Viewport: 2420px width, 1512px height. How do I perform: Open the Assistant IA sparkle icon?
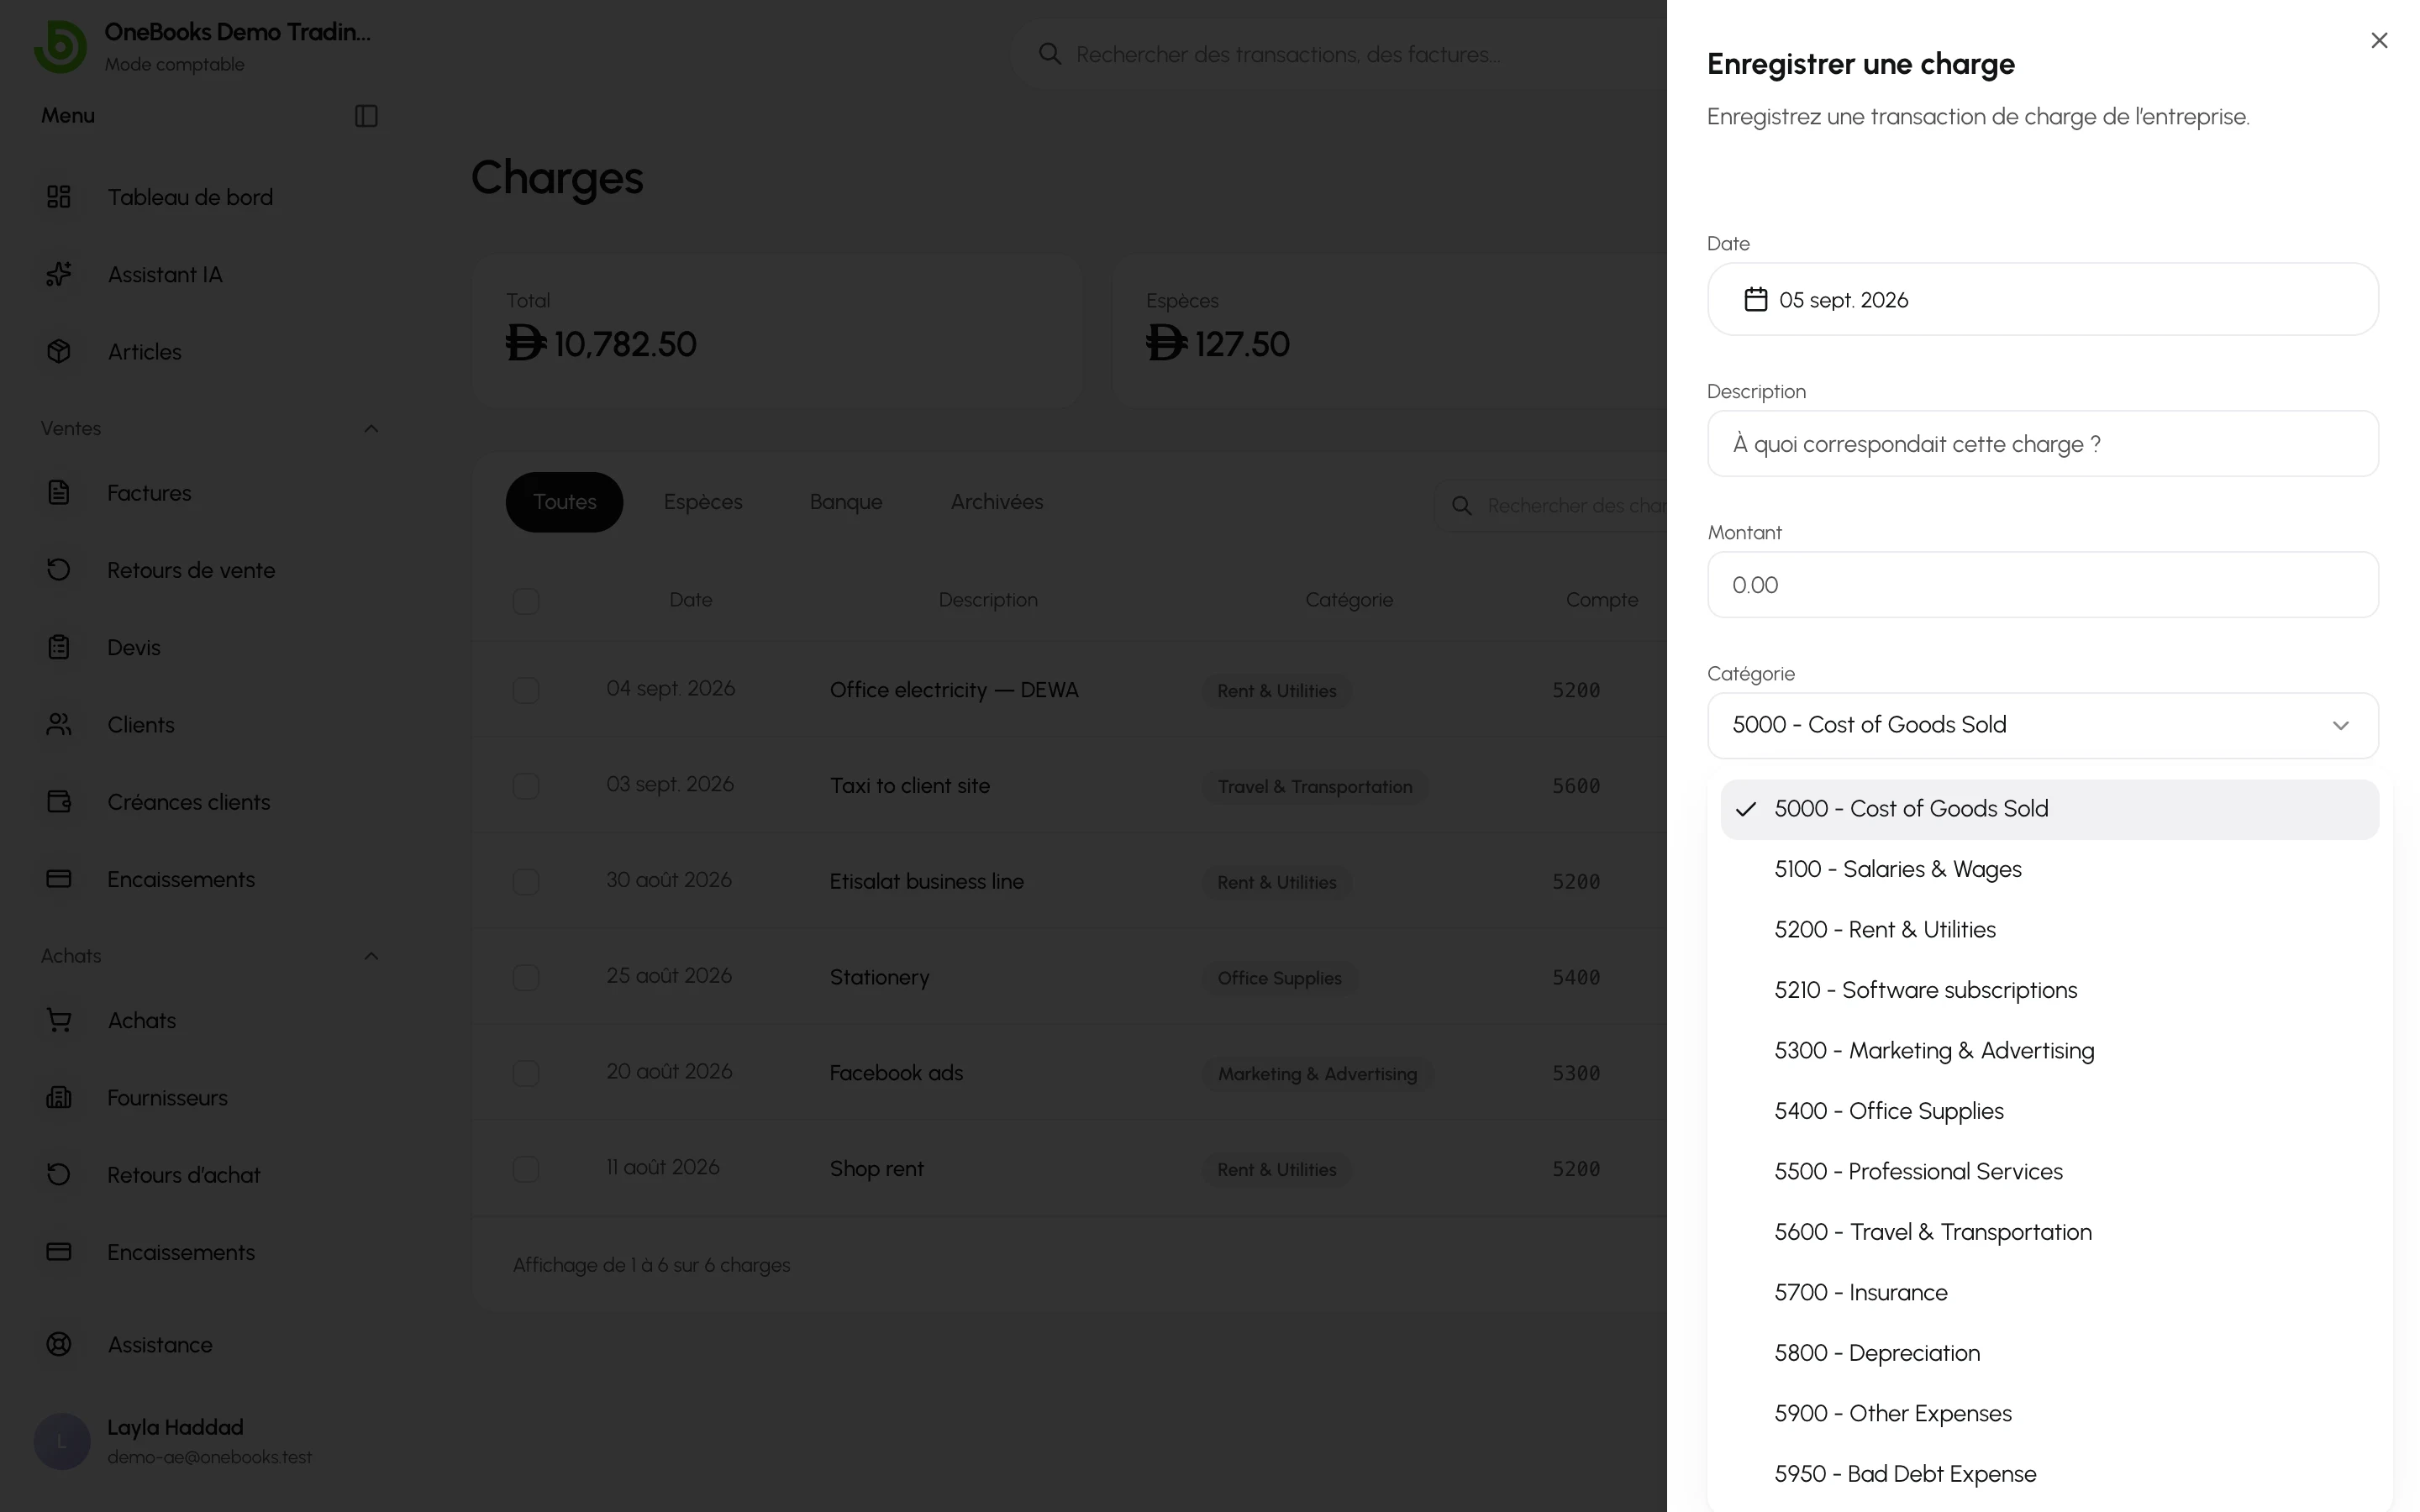(59, 274)
